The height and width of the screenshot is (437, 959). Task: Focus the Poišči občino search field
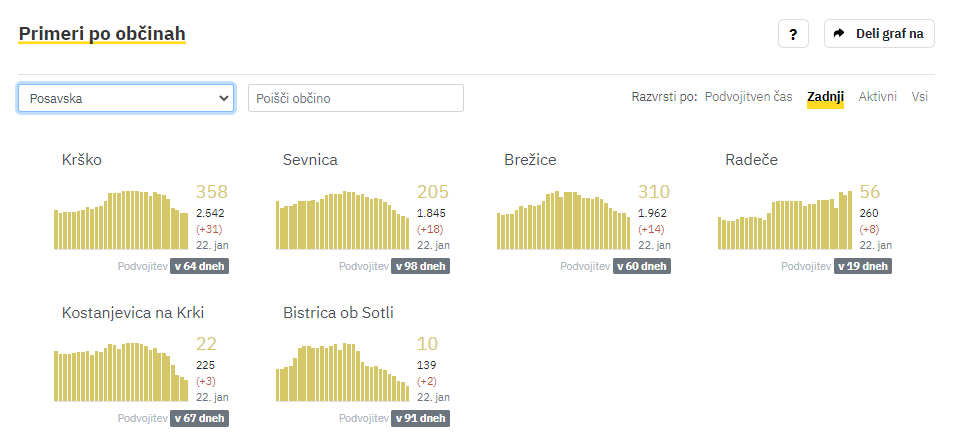356,98
